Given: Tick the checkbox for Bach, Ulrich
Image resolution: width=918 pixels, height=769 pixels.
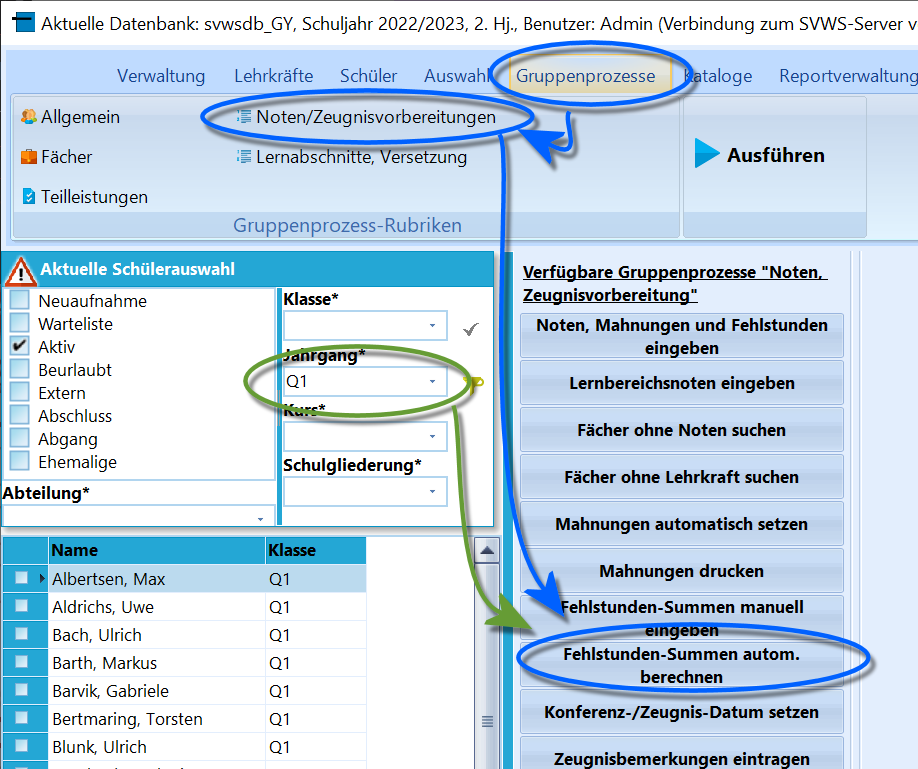Looking at the screenshot, I should coord(22,634).
